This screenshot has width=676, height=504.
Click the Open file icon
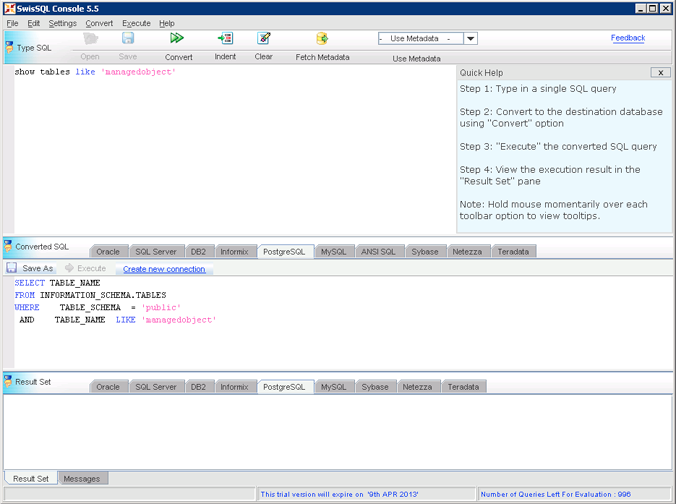[90, 39]
